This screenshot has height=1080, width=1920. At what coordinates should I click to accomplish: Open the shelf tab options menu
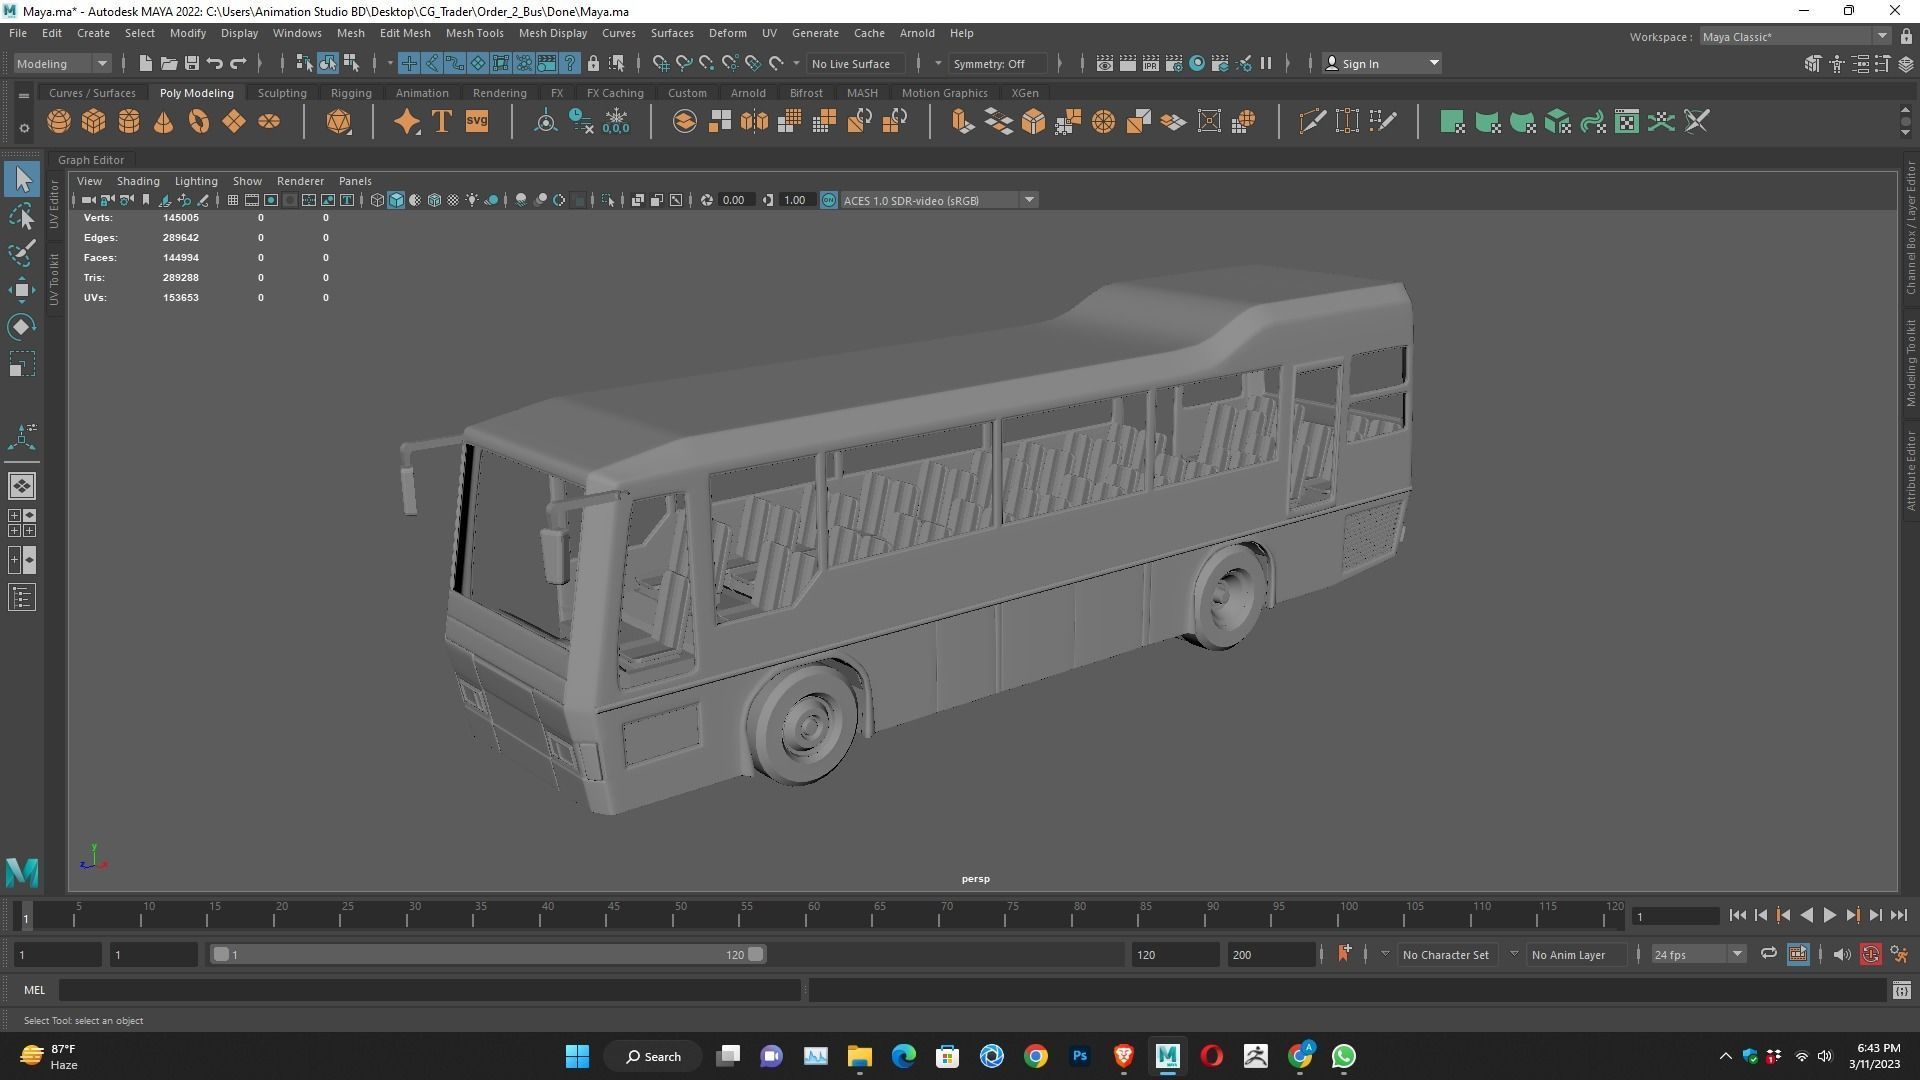23,95
